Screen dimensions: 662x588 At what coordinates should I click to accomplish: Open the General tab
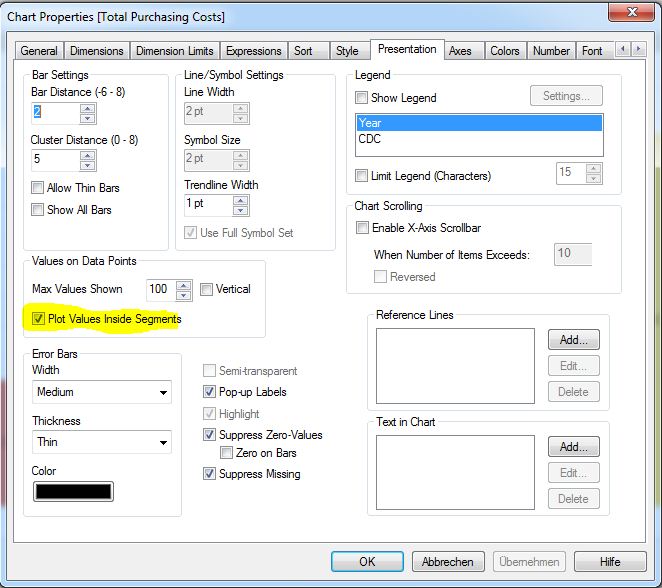pos(39,51)
